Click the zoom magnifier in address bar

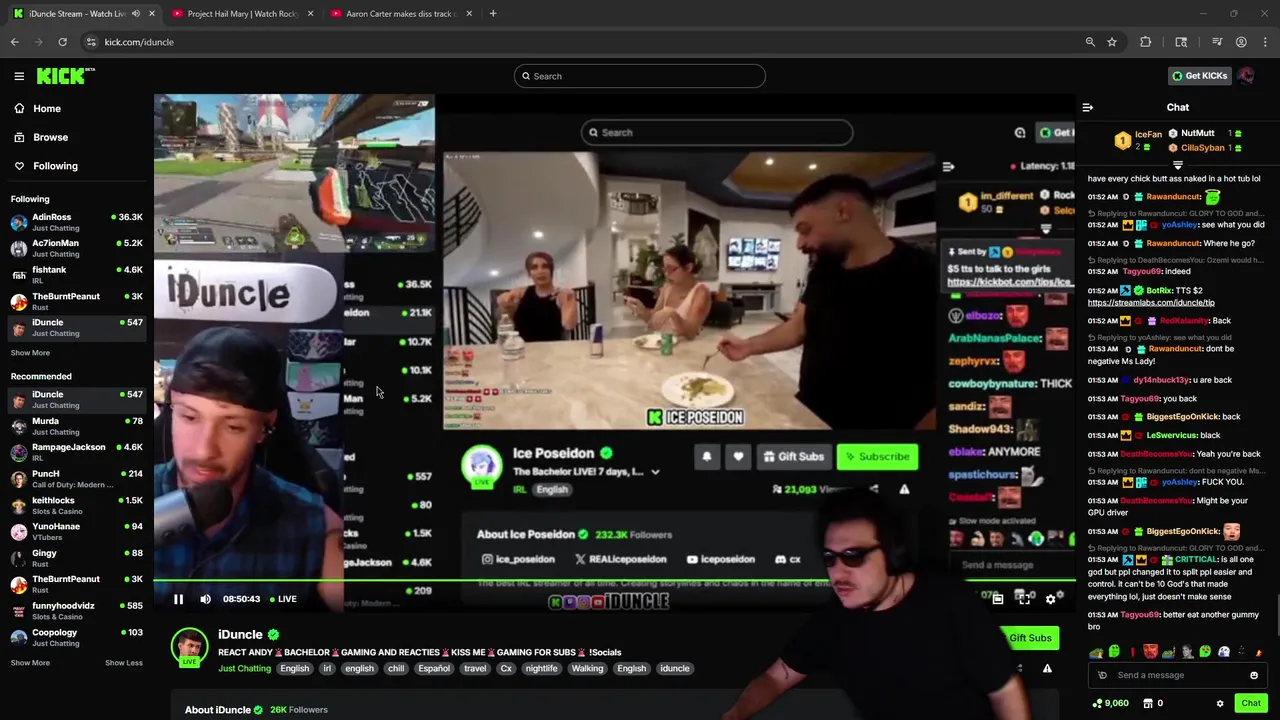(x=1090, y=42)
